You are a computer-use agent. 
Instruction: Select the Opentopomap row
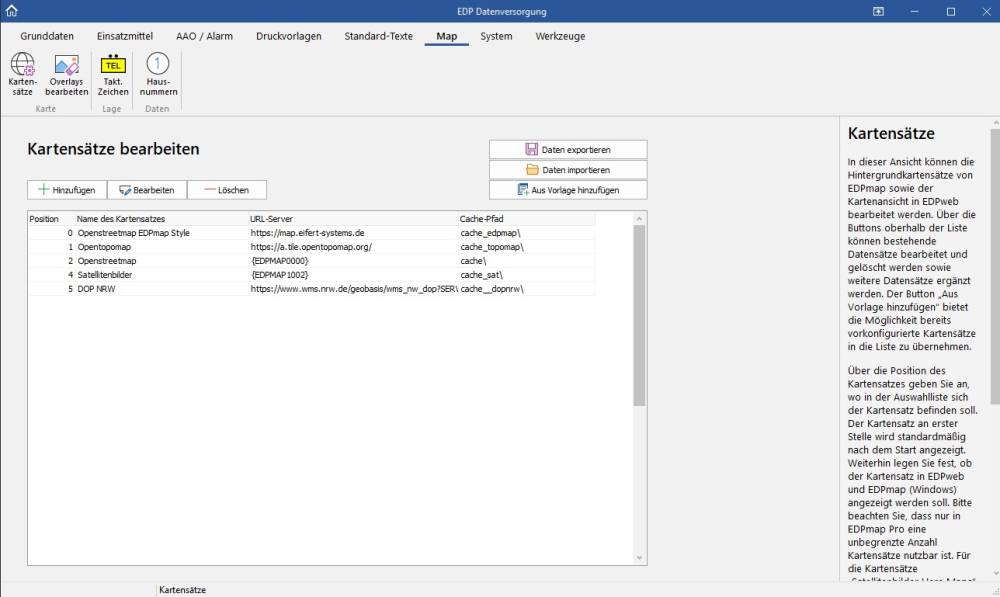311,247
